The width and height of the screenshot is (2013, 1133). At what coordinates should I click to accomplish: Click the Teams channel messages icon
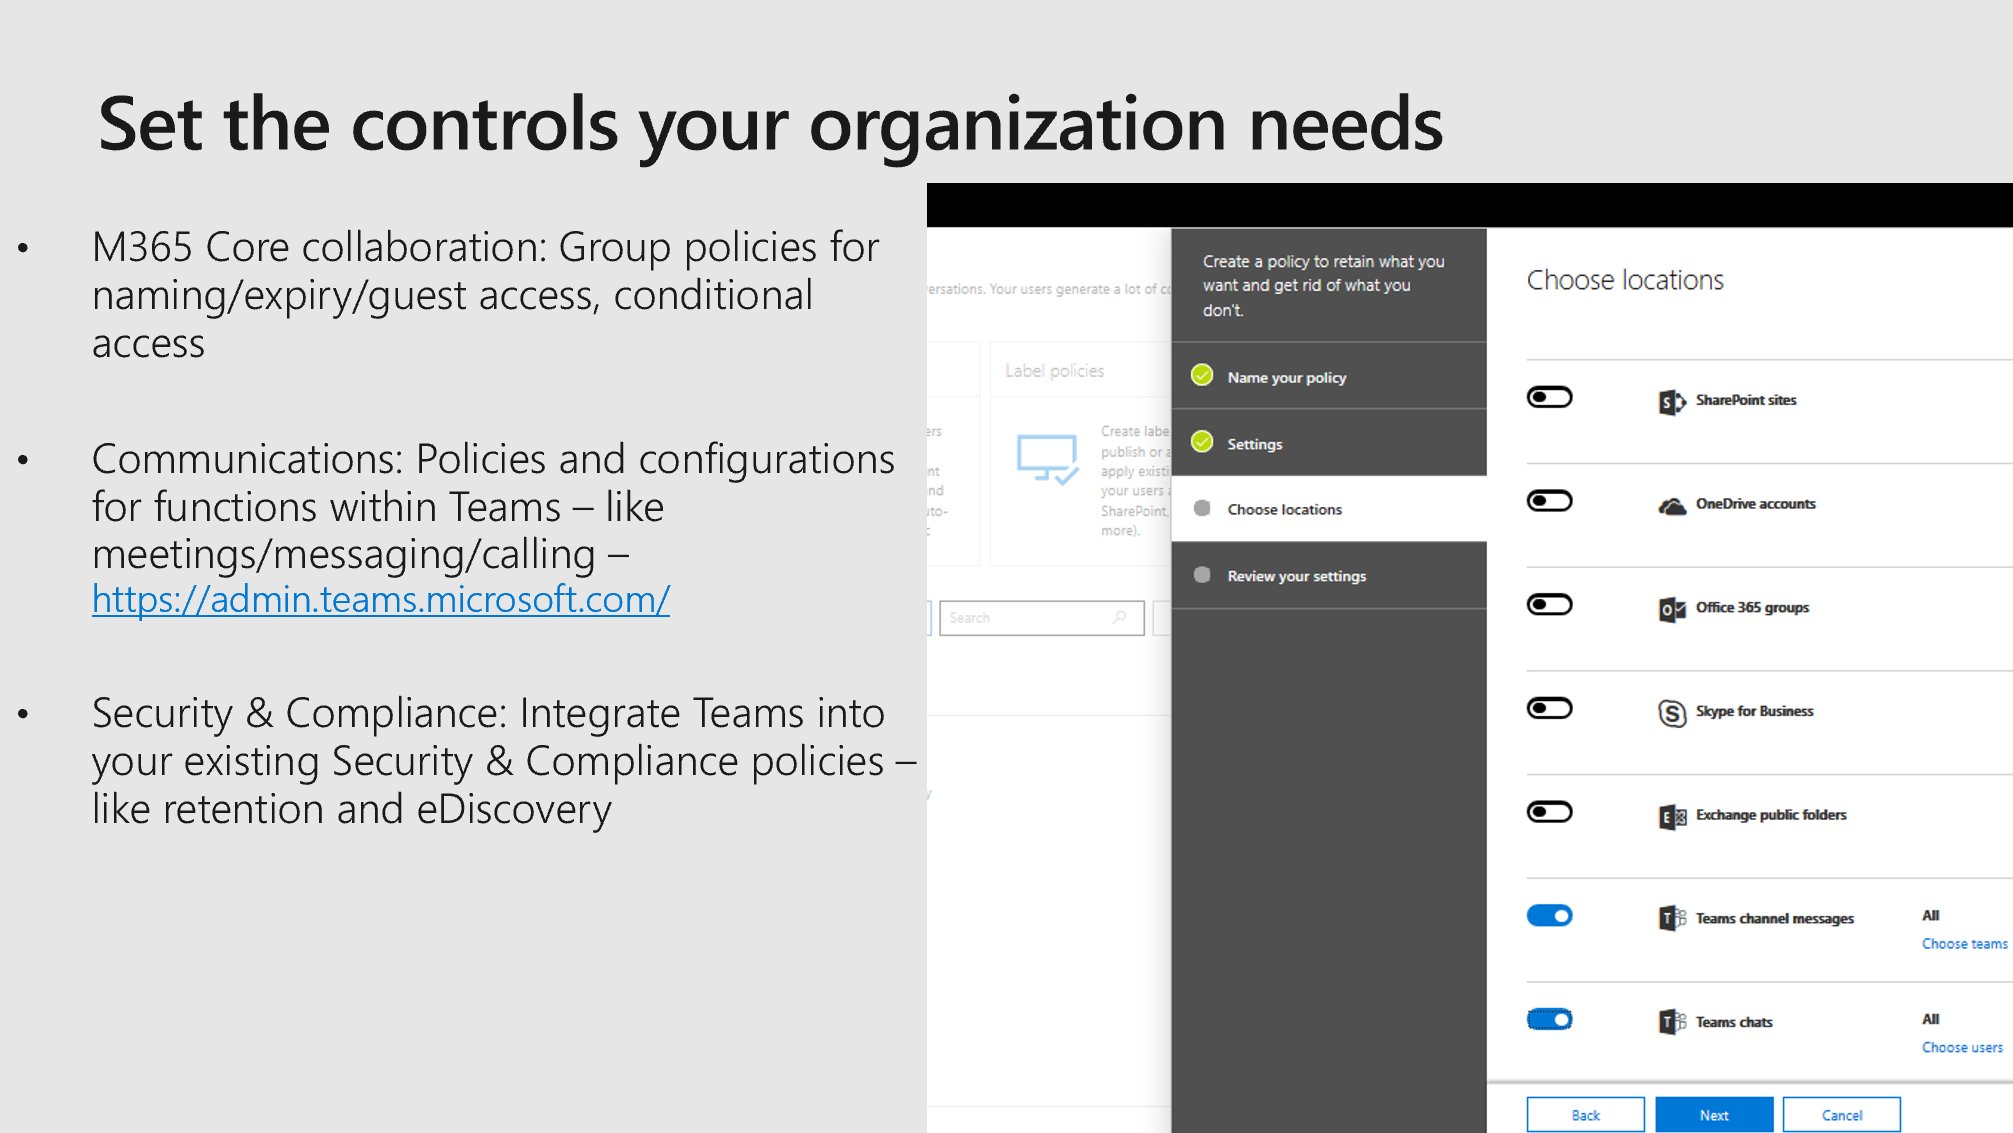pos(1672,918)
